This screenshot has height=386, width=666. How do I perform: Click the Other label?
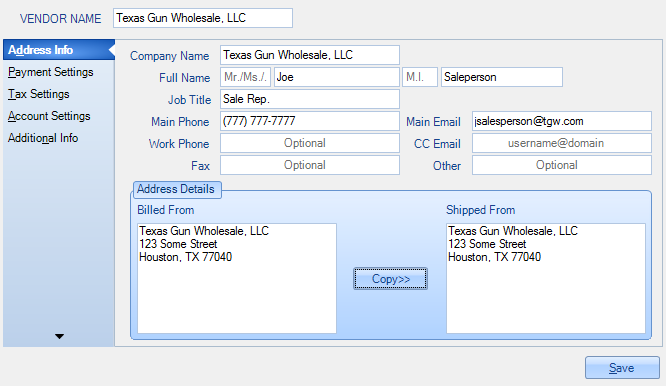447,166
